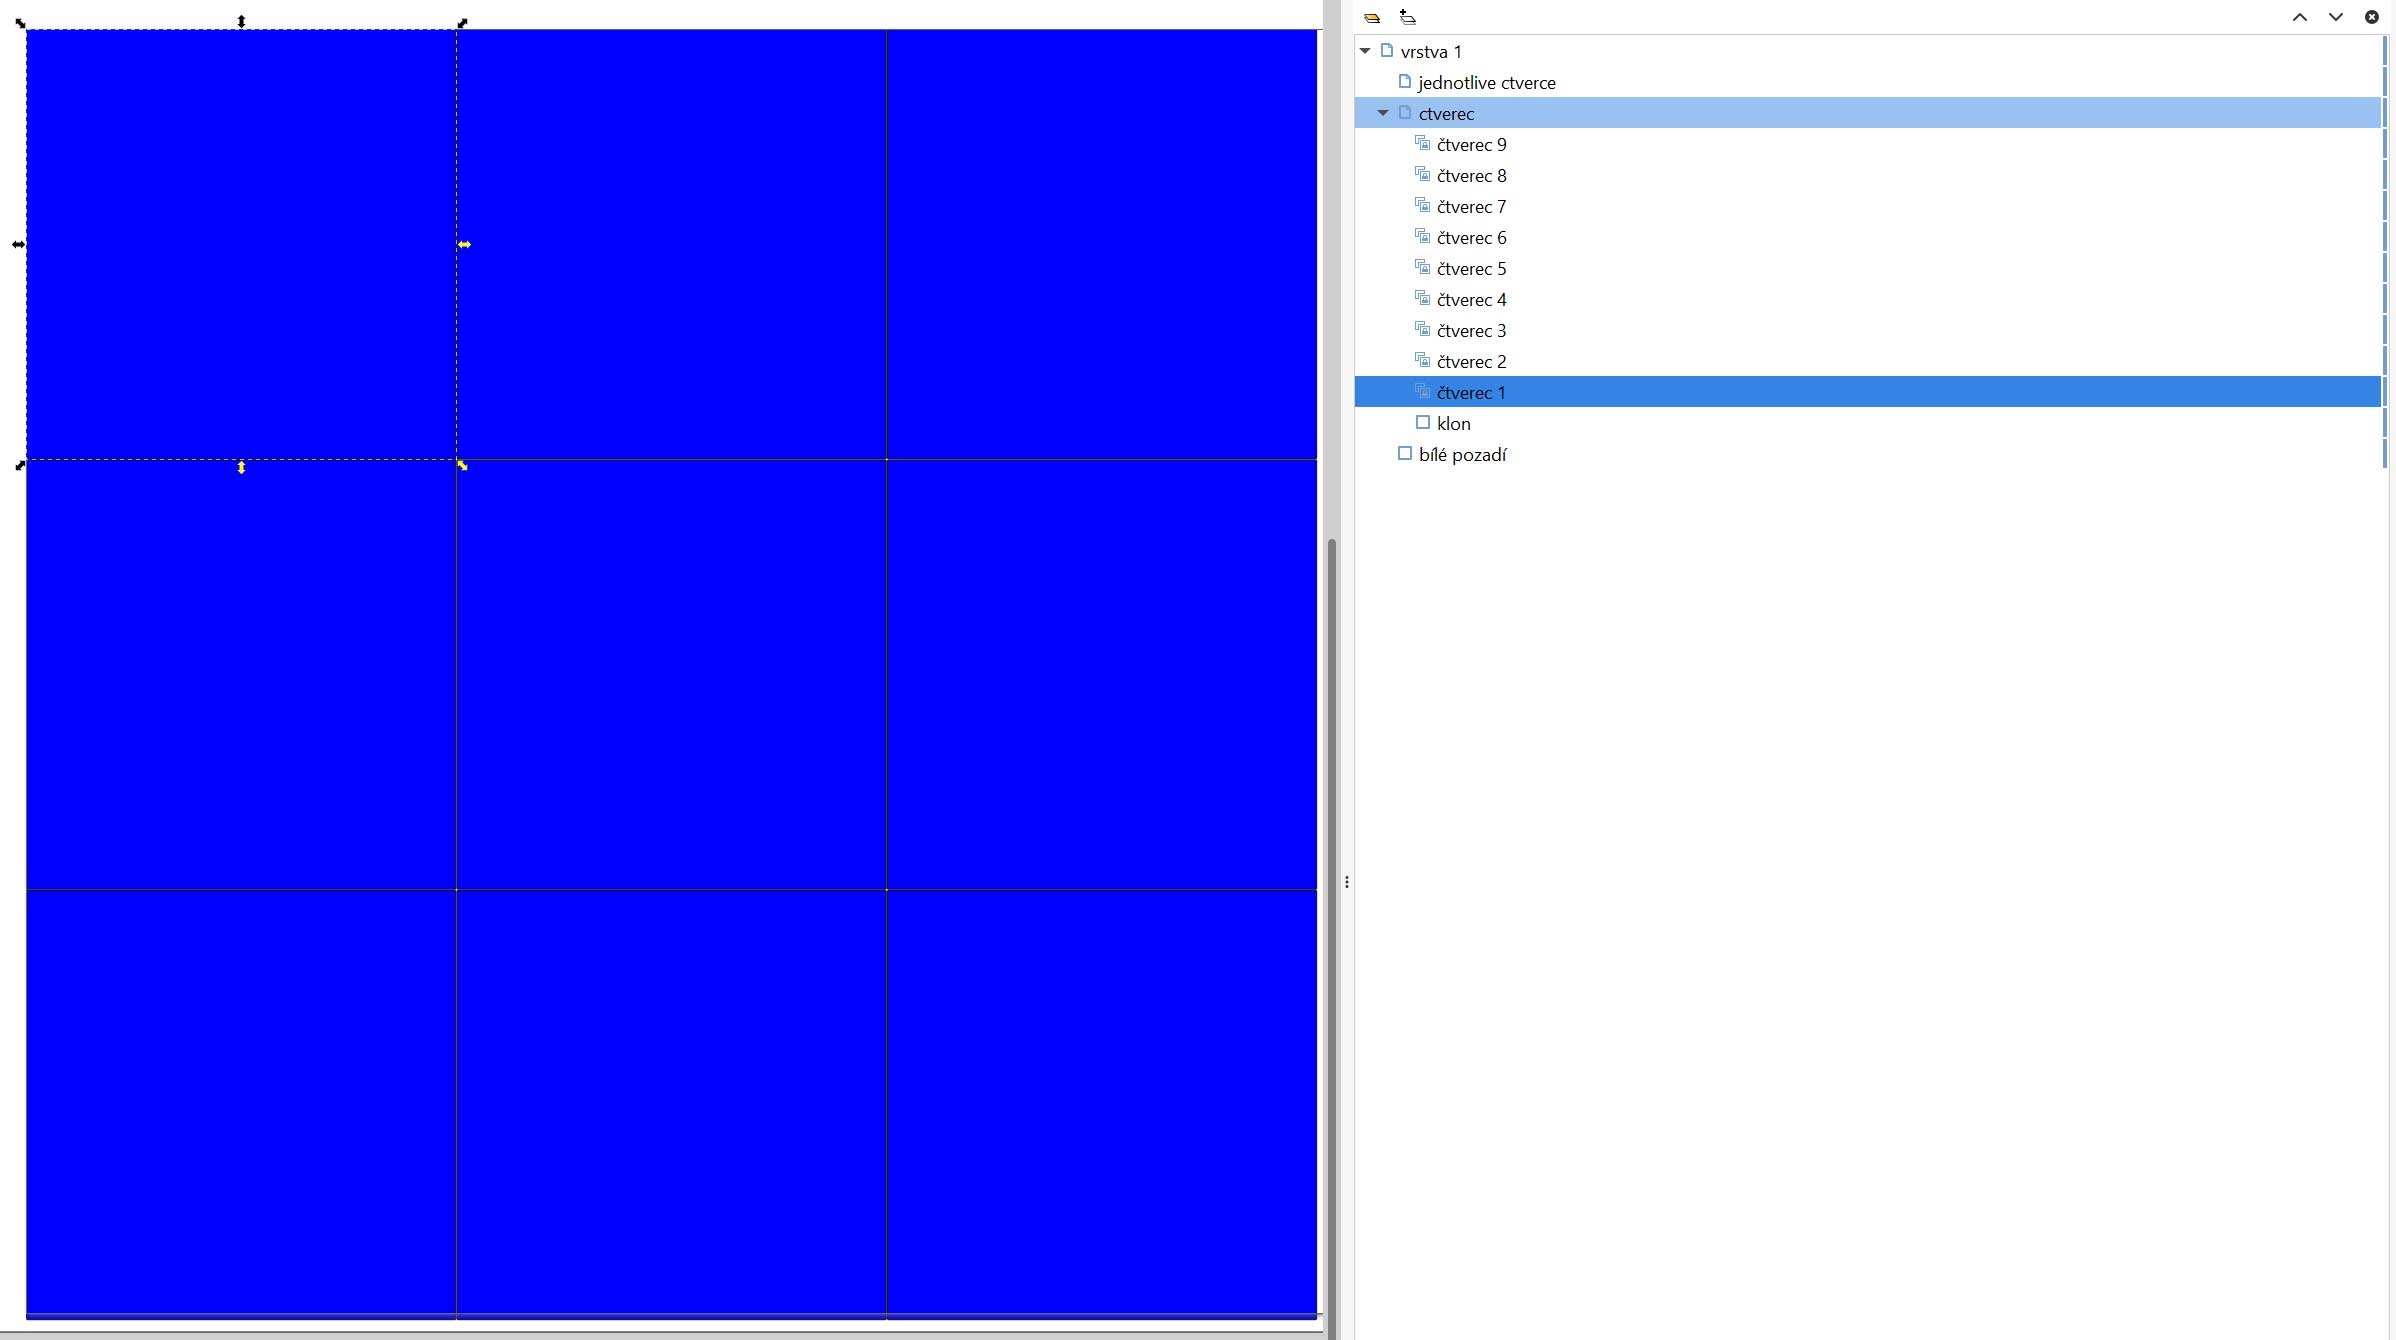The image size is (2396, 1340).
Task: Select the bílé pozadí object
Action: [x=1462, y=454]
